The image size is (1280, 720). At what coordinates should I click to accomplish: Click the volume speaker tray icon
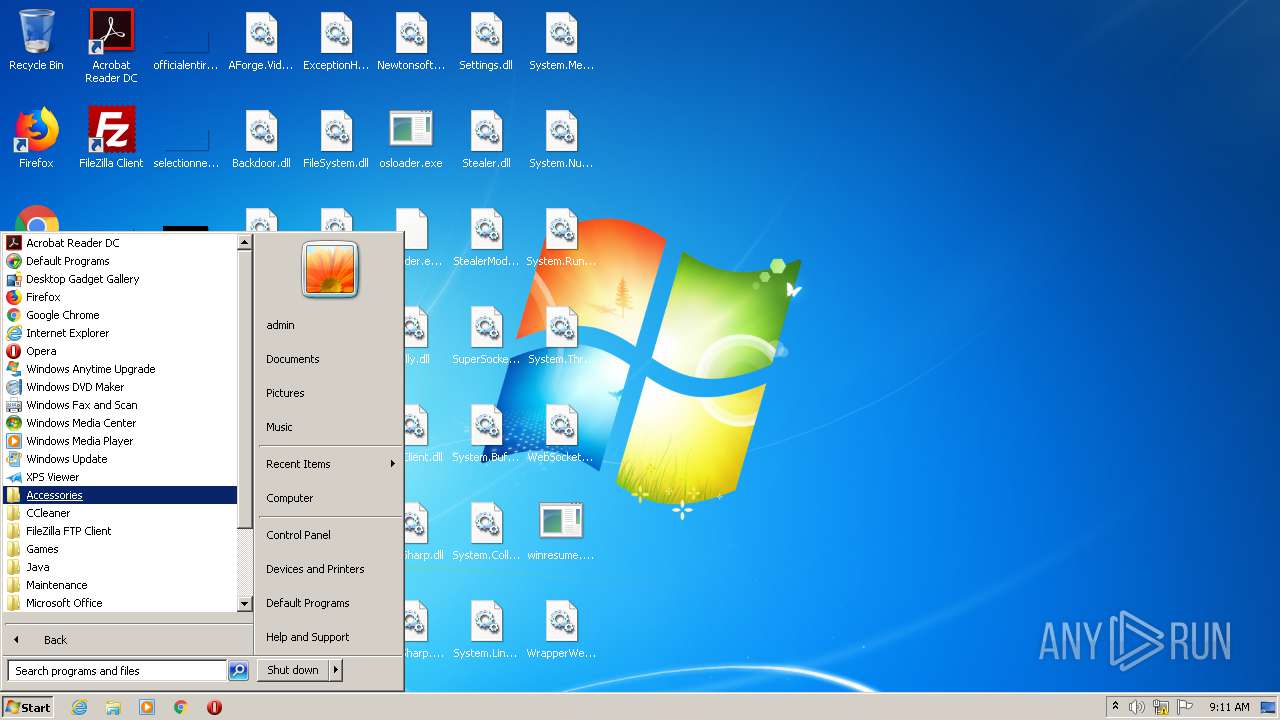pyautogui.click(x=1137, y=707)
